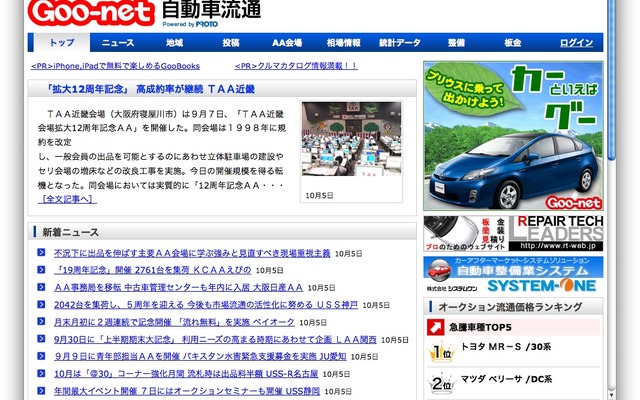Open the 板金 menu tab
The height and width of the screenshot is (400, 640).
(x=512, y=42)
